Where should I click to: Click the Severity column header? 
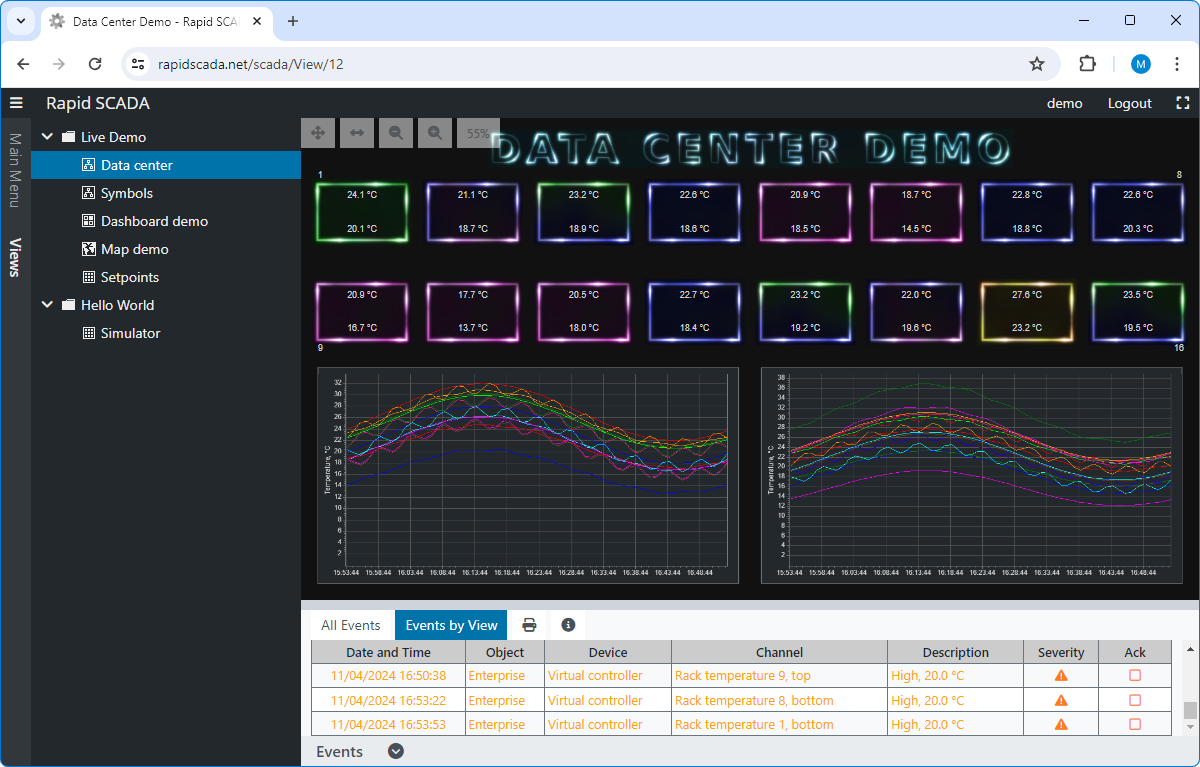(1061, 652)
